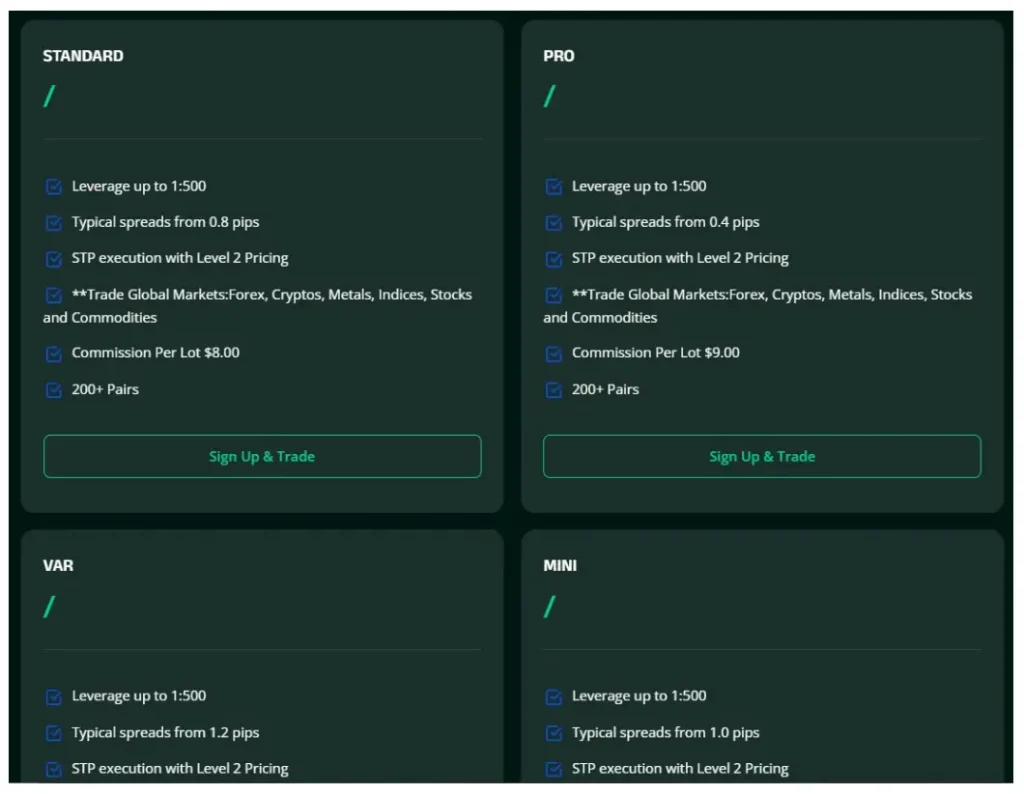Click Sign Up & Trade under PRO
Image resolution: width=1024 pixels, height=794 pixels.
click(x=762, y=456)
